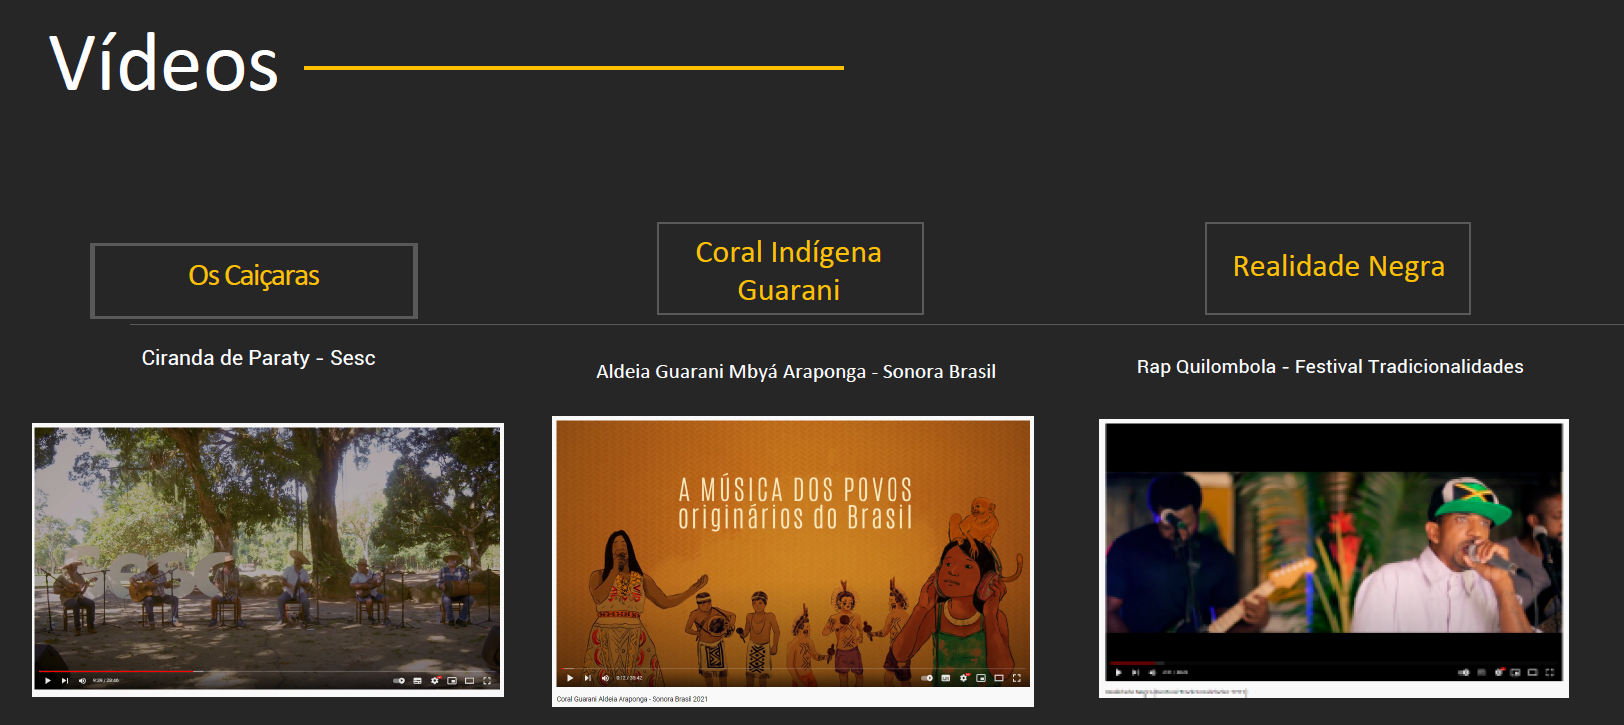
Task: Open the Coral Indígena Guarani box
Action: coord(789,269)
